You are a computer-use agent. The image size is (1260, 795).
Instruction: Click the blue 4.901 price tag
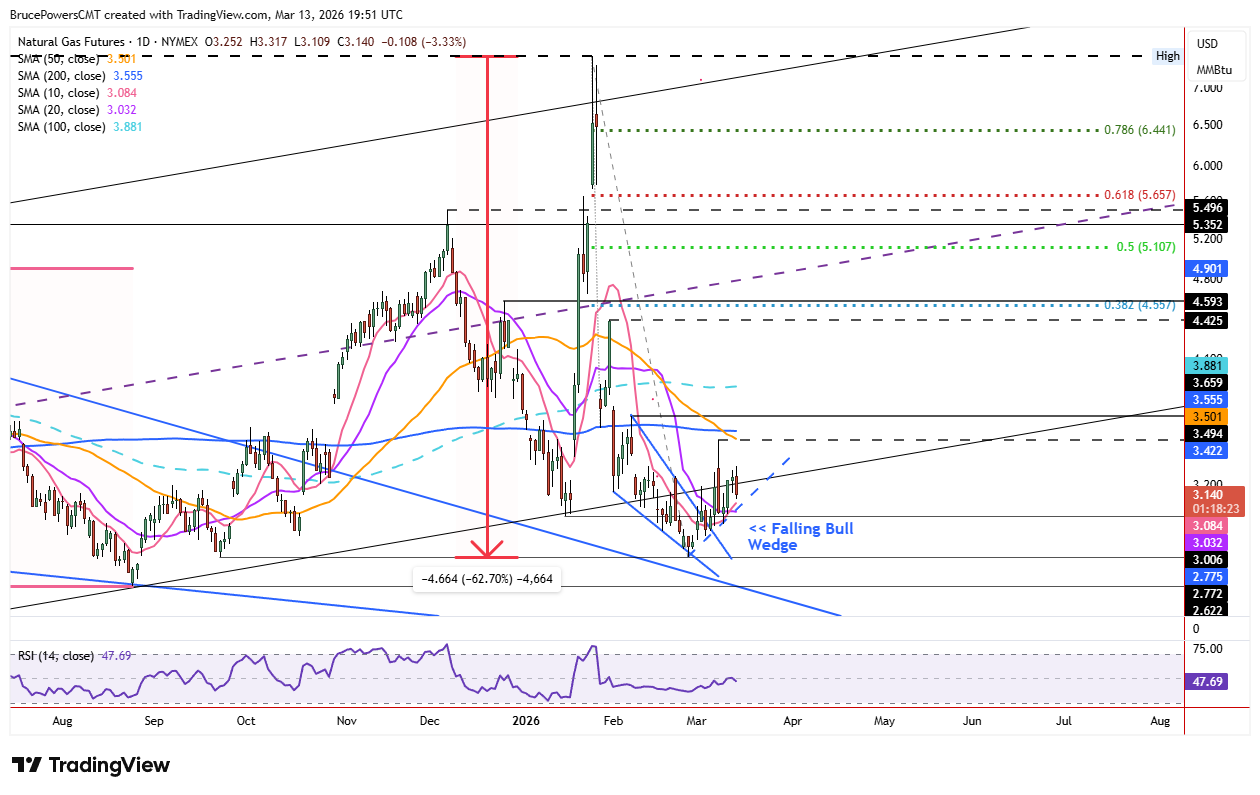click(1207, 268)
